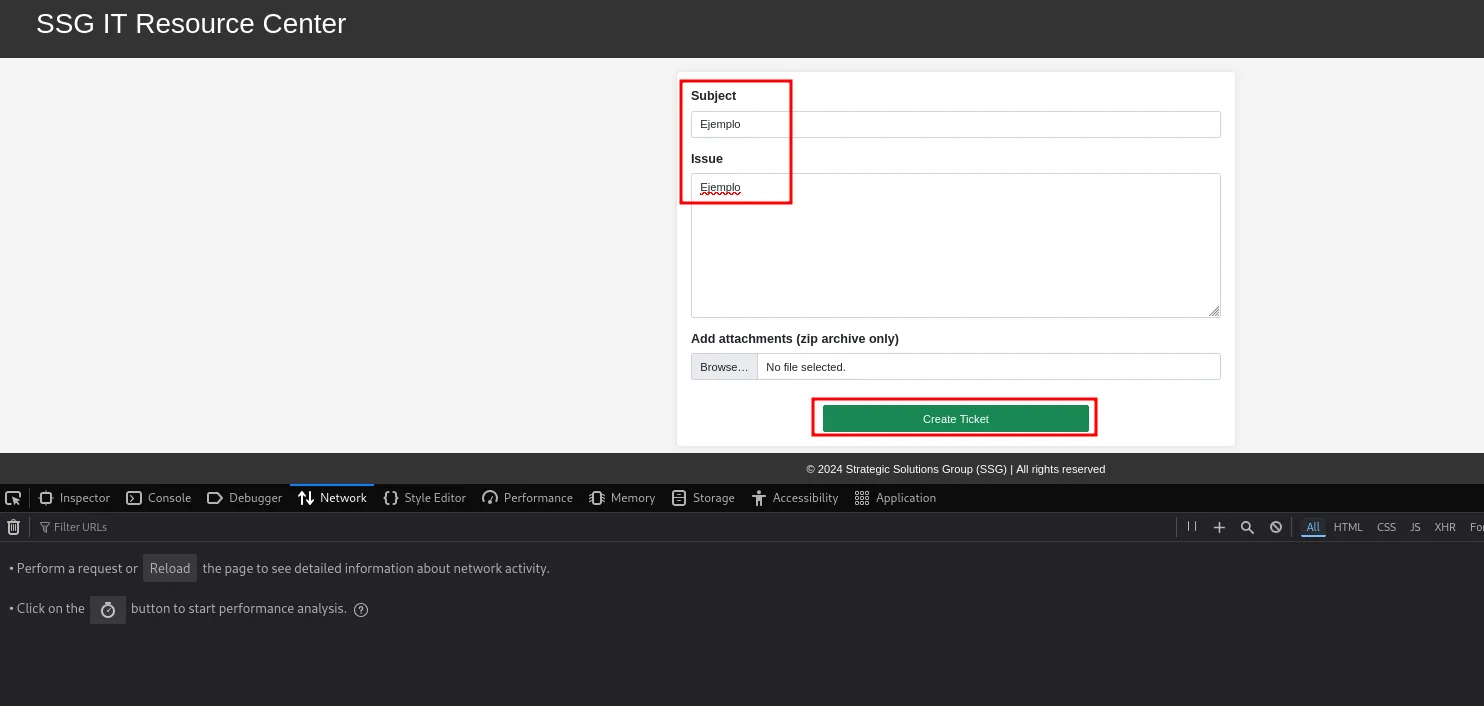The width and height of the screenshot is (1484, 706).
Task: Open the Debugger tab
Action: [244, 498]
